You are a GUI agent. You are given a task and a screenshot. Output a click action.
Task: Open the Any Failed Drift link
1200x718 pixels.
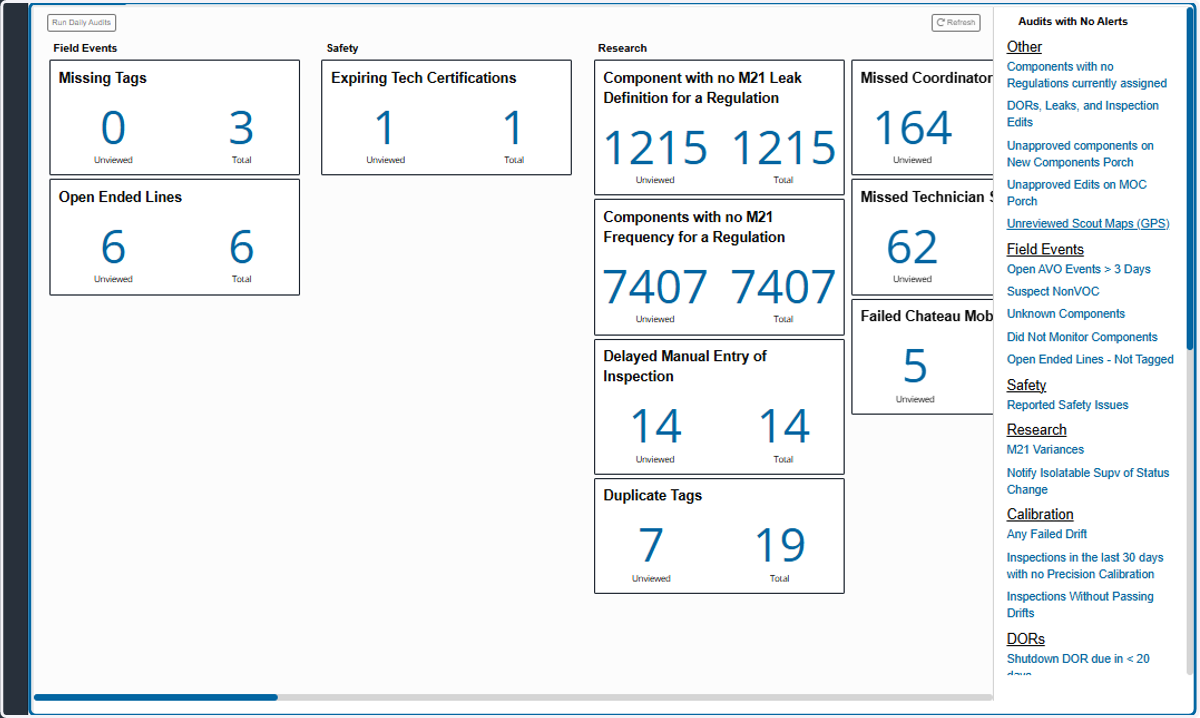point(1047,534)
